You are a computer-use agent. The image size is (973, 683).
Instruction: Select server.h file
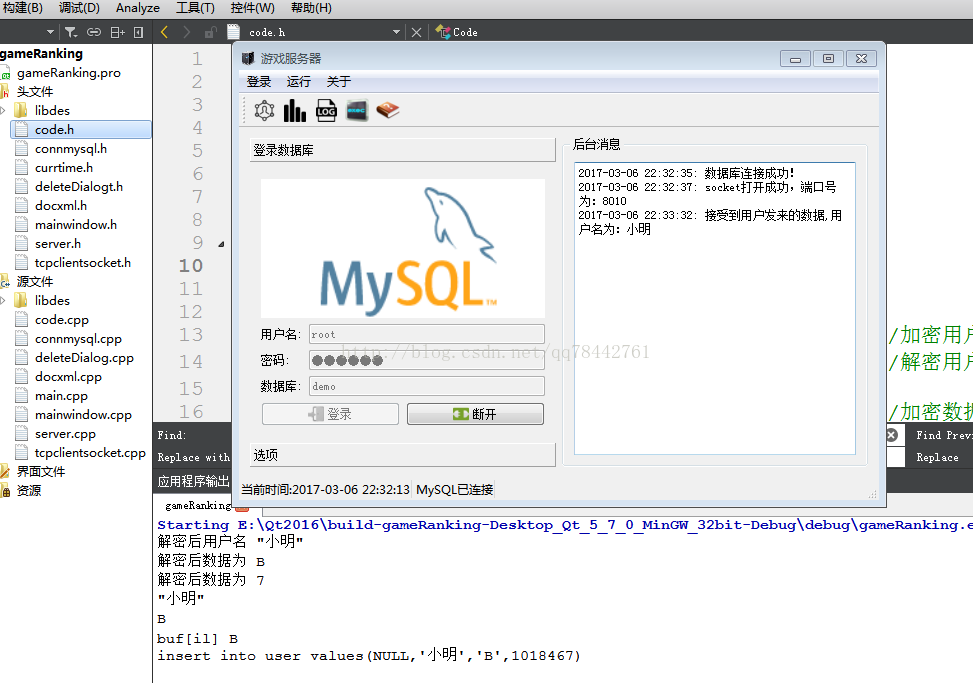click(x=58, y=244)
